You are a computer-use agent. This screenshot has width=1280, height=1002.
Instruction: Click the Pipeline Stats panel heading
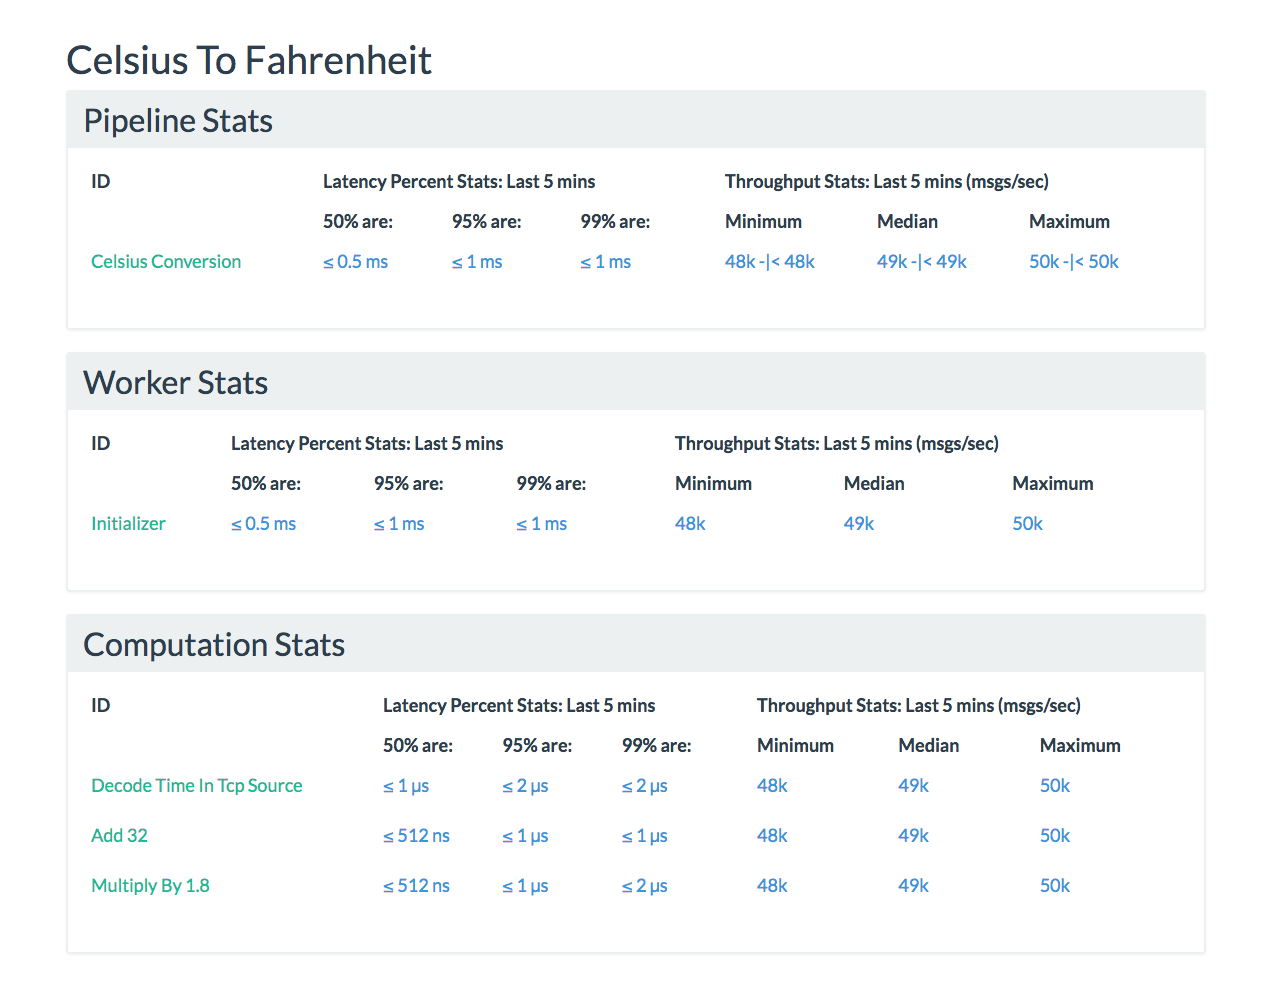(x=178, y=121)
